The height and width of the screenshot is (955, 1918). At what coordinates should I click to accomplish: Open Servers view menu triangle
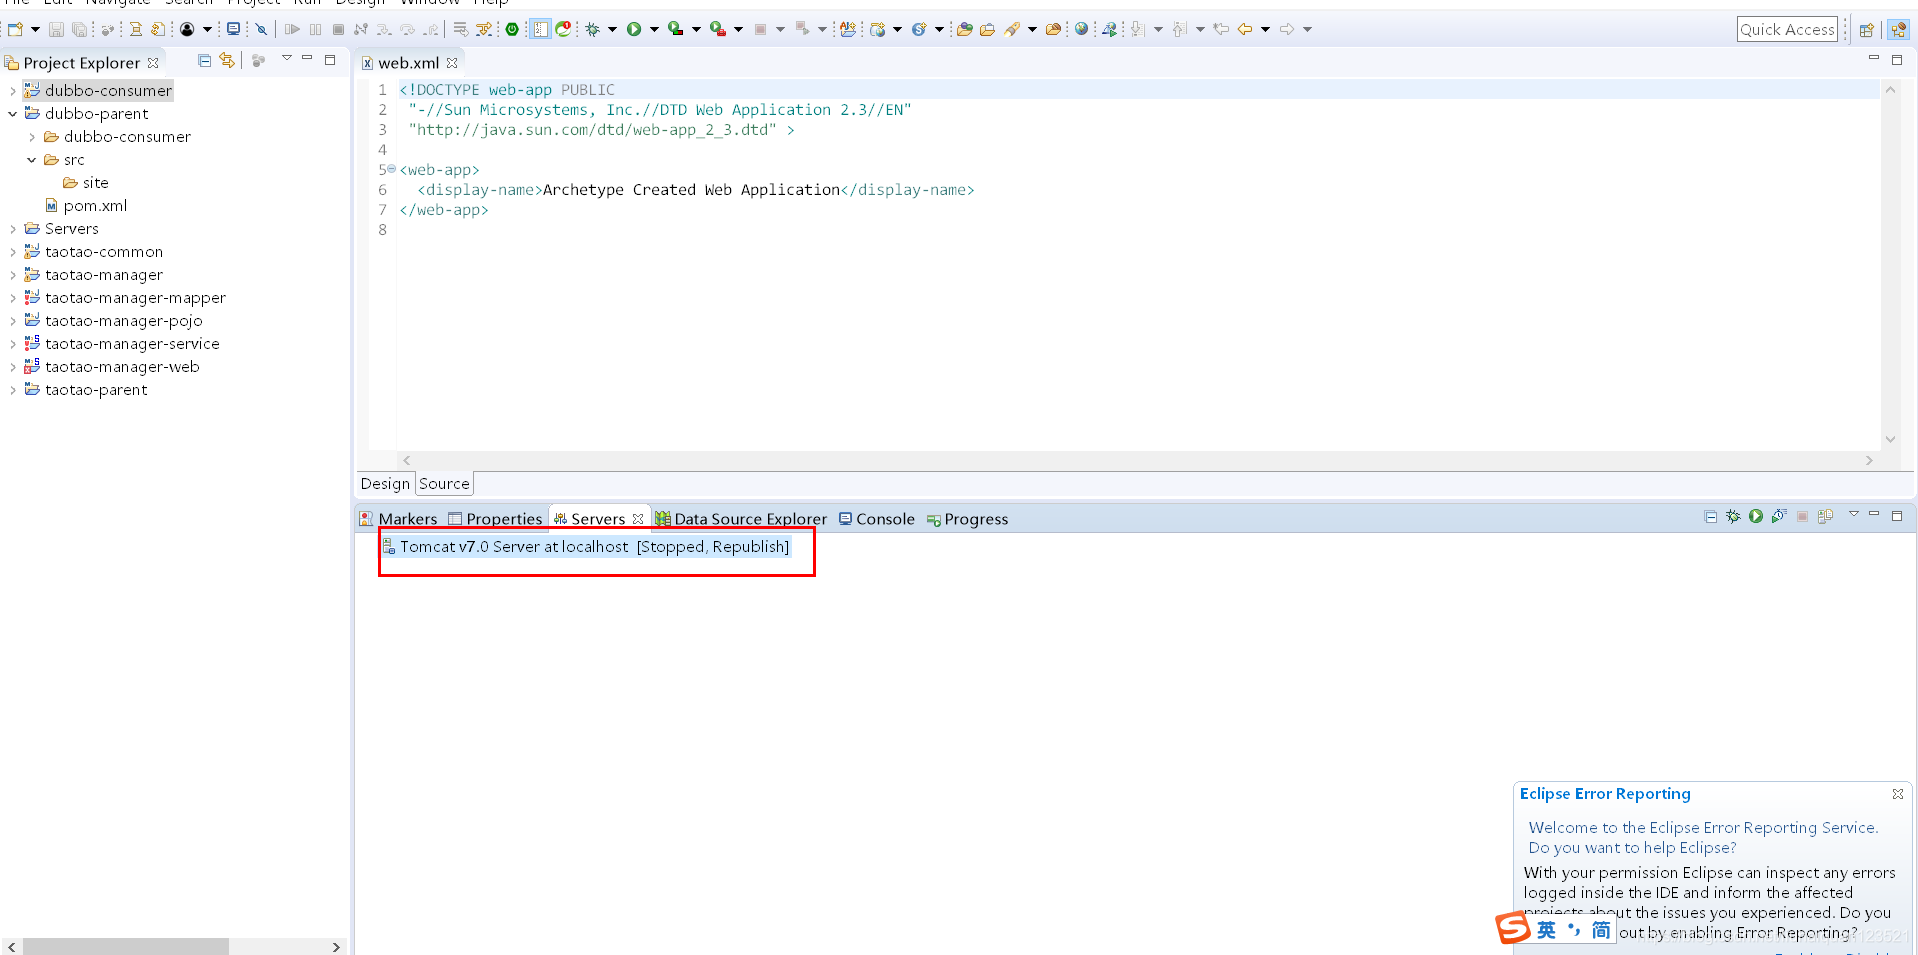tap(1853, 514)
